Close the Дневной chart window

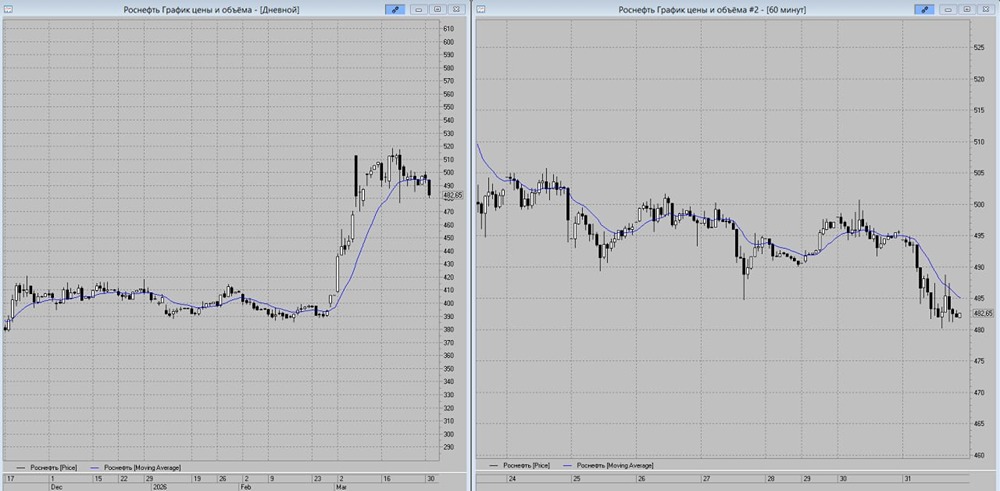[x=455, y=10]
